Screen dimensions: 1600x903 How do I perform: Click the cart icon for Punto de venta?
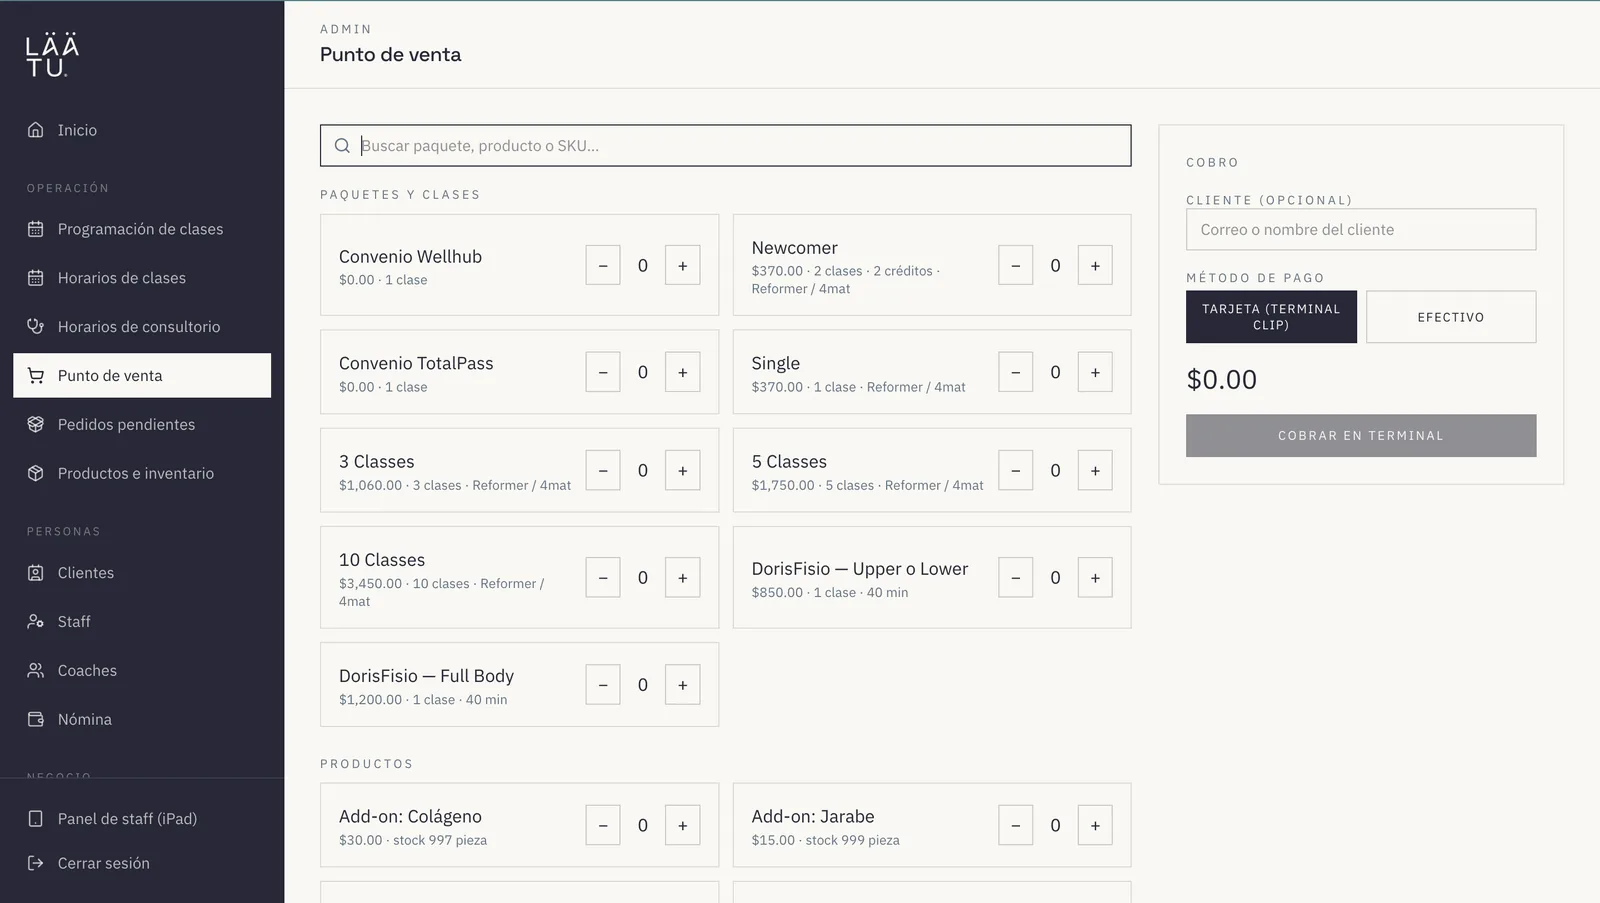pos(36,376)
